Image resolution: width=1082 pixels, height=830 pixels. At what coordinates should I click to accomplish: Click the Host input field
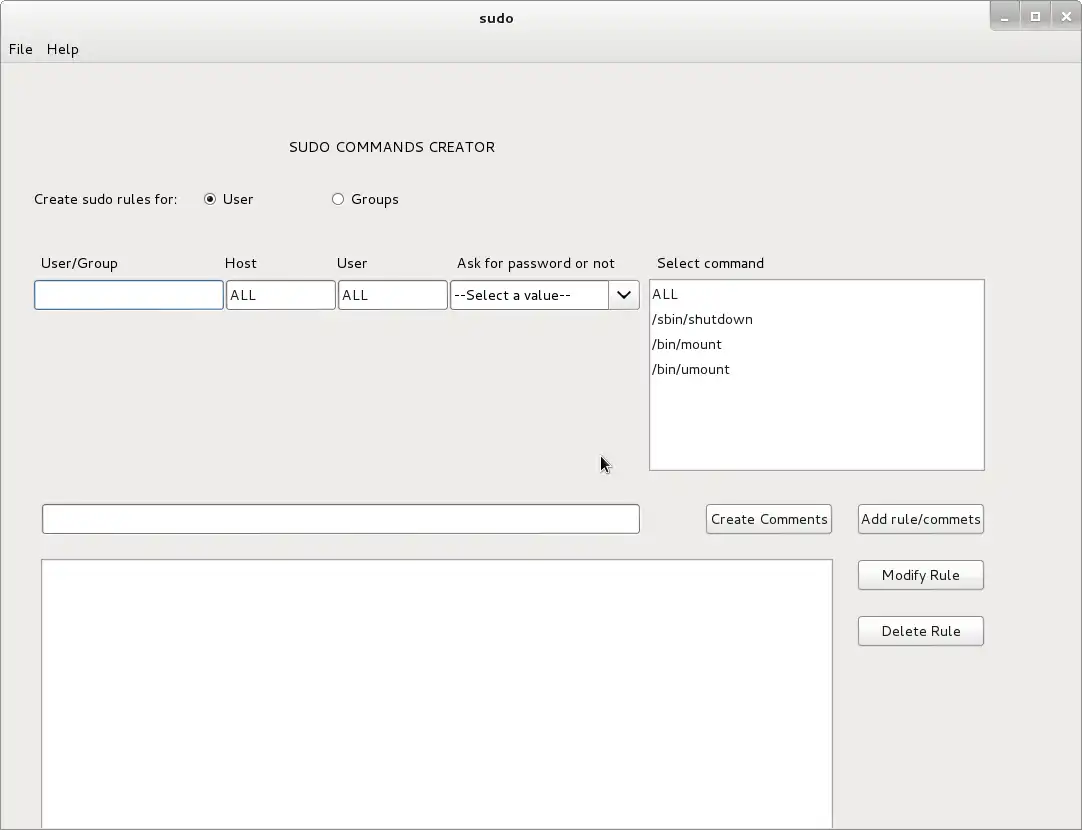click(280, 295)
